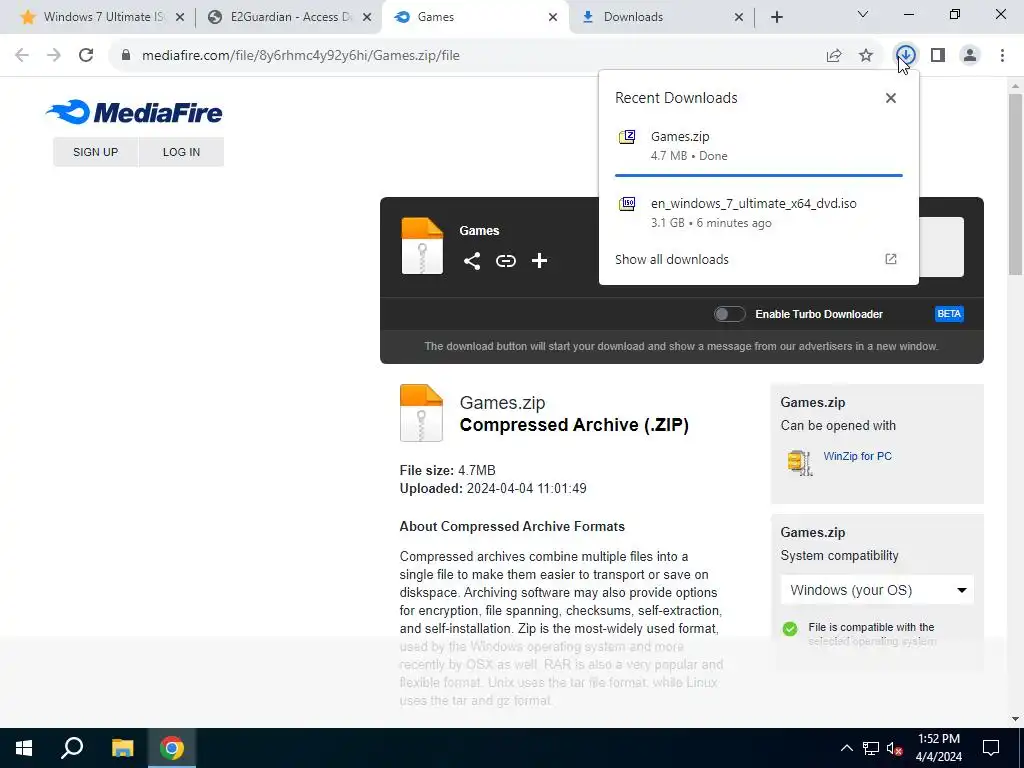
Task: Click the green compatibility checkmark
Action: click(x=790, y=629)
